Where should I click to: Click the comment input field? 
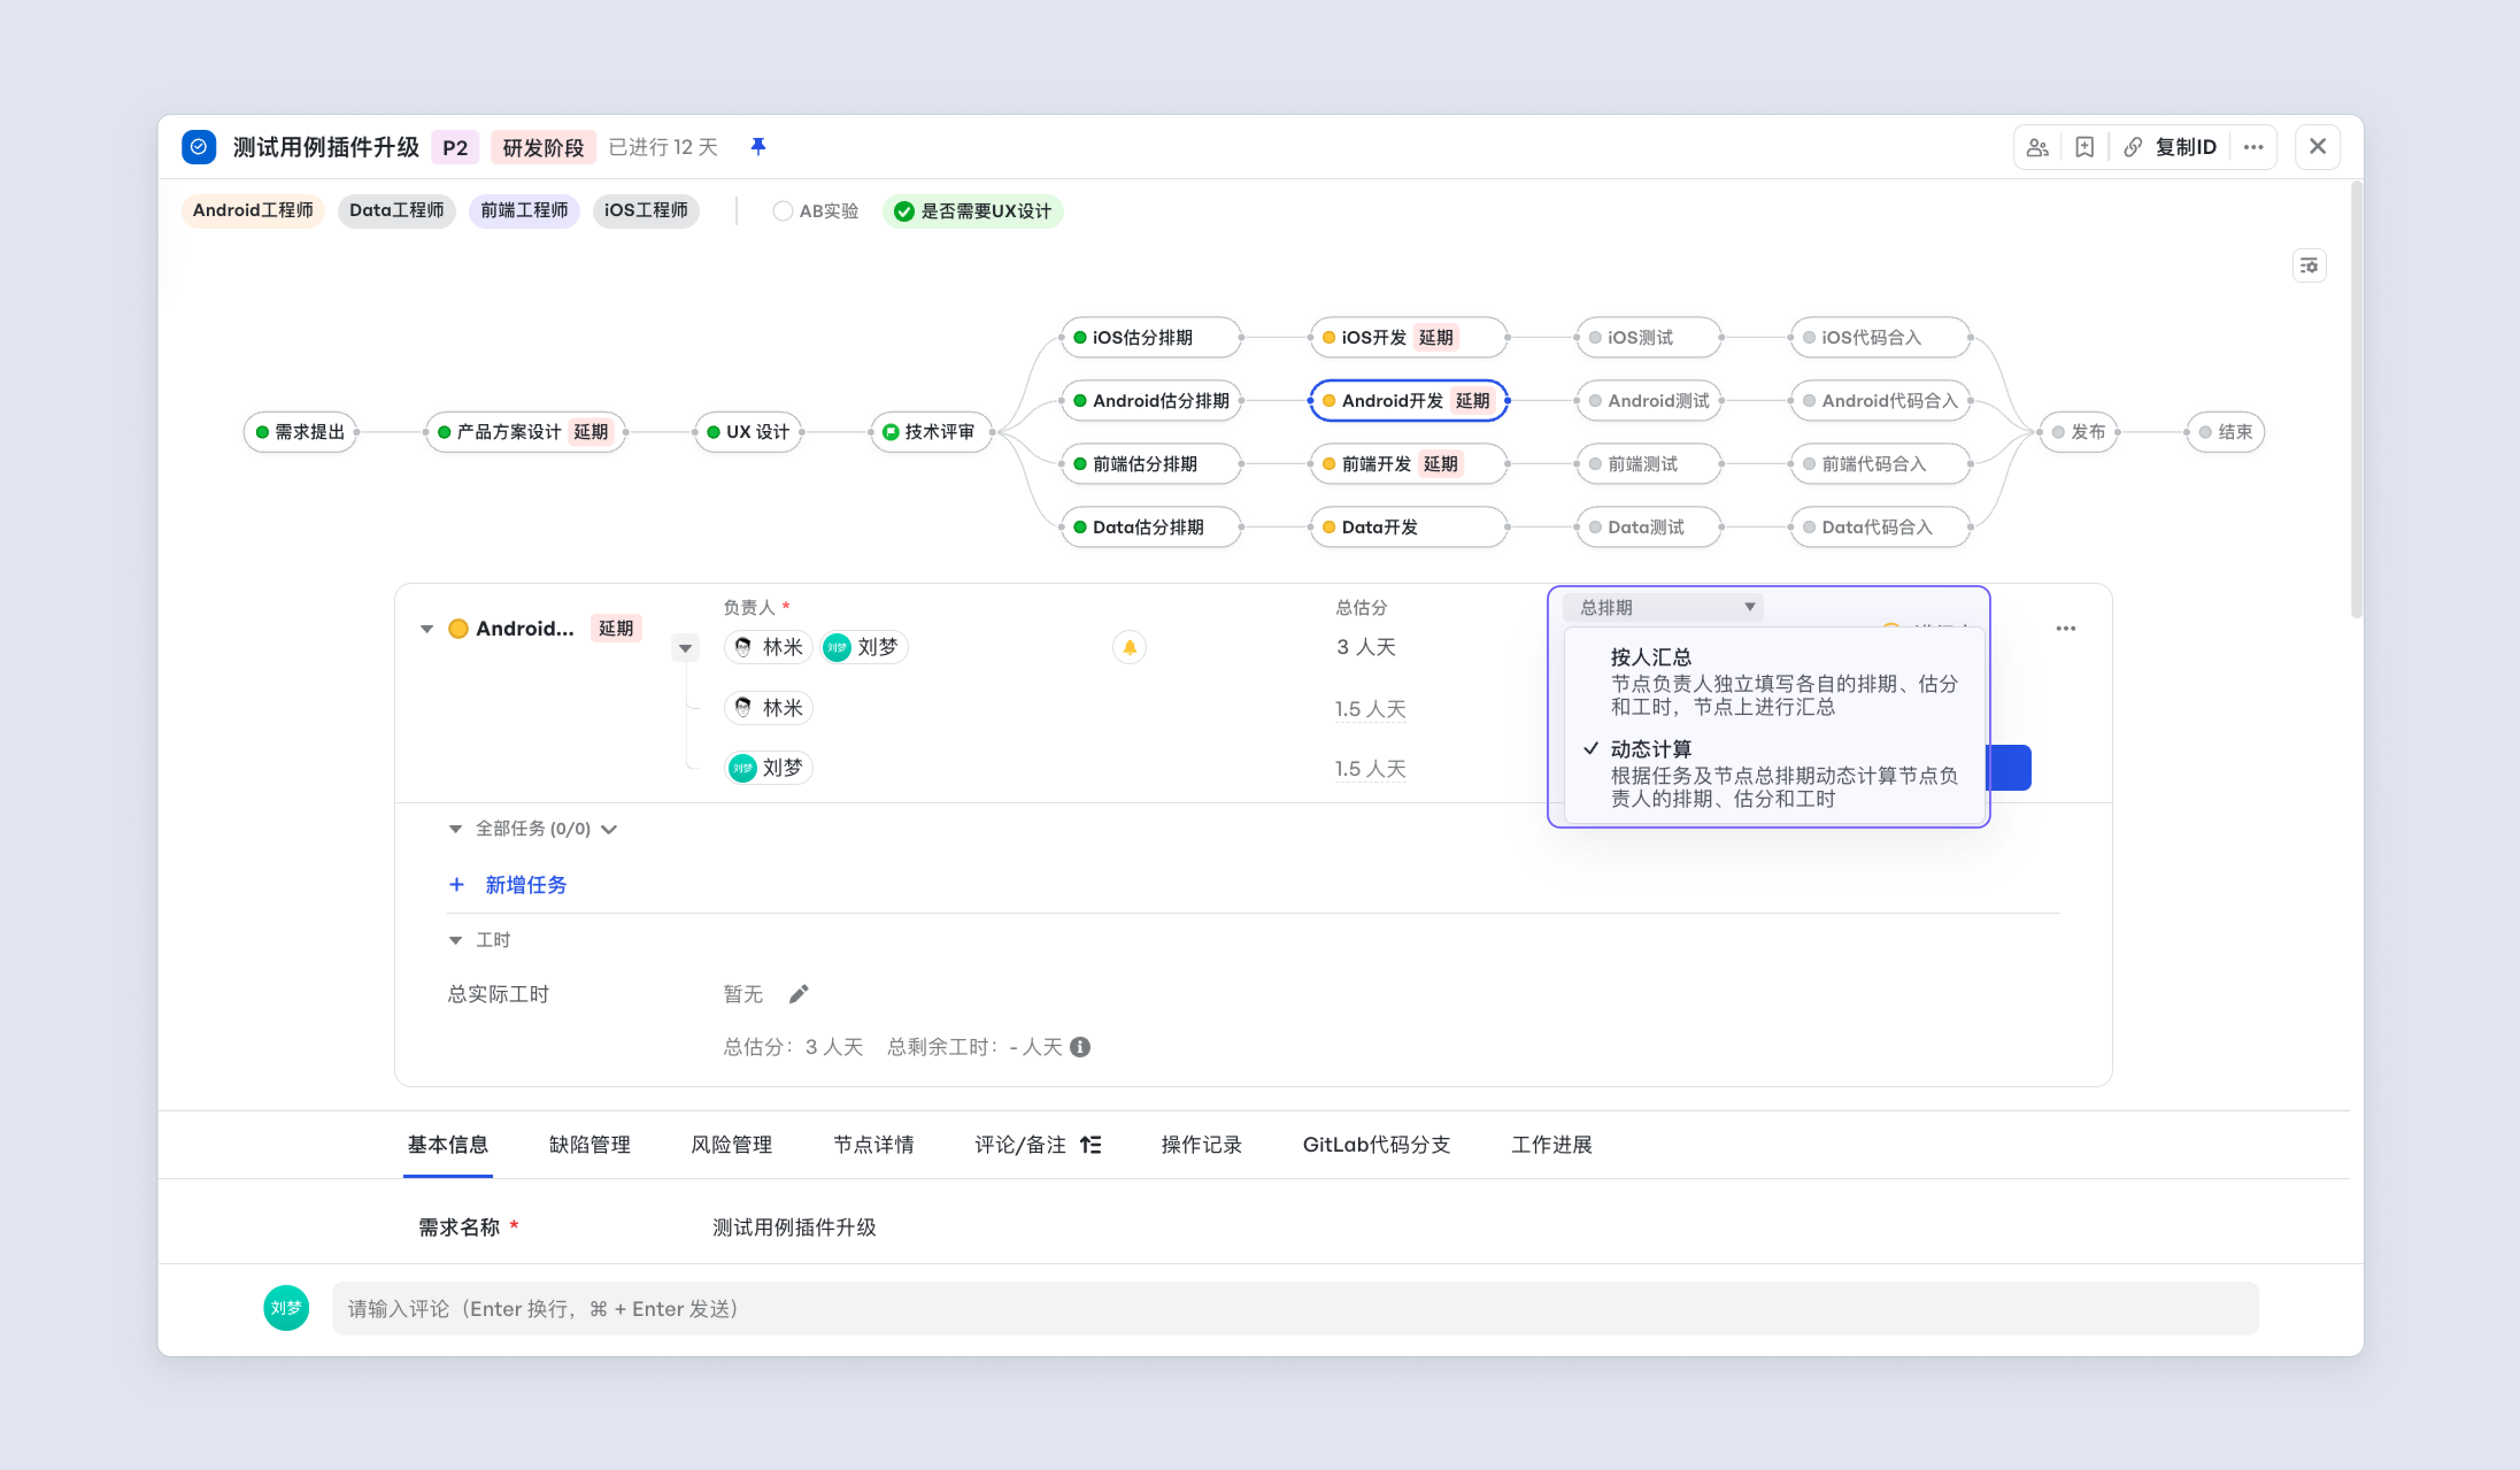click(x=1295, y=1308)
